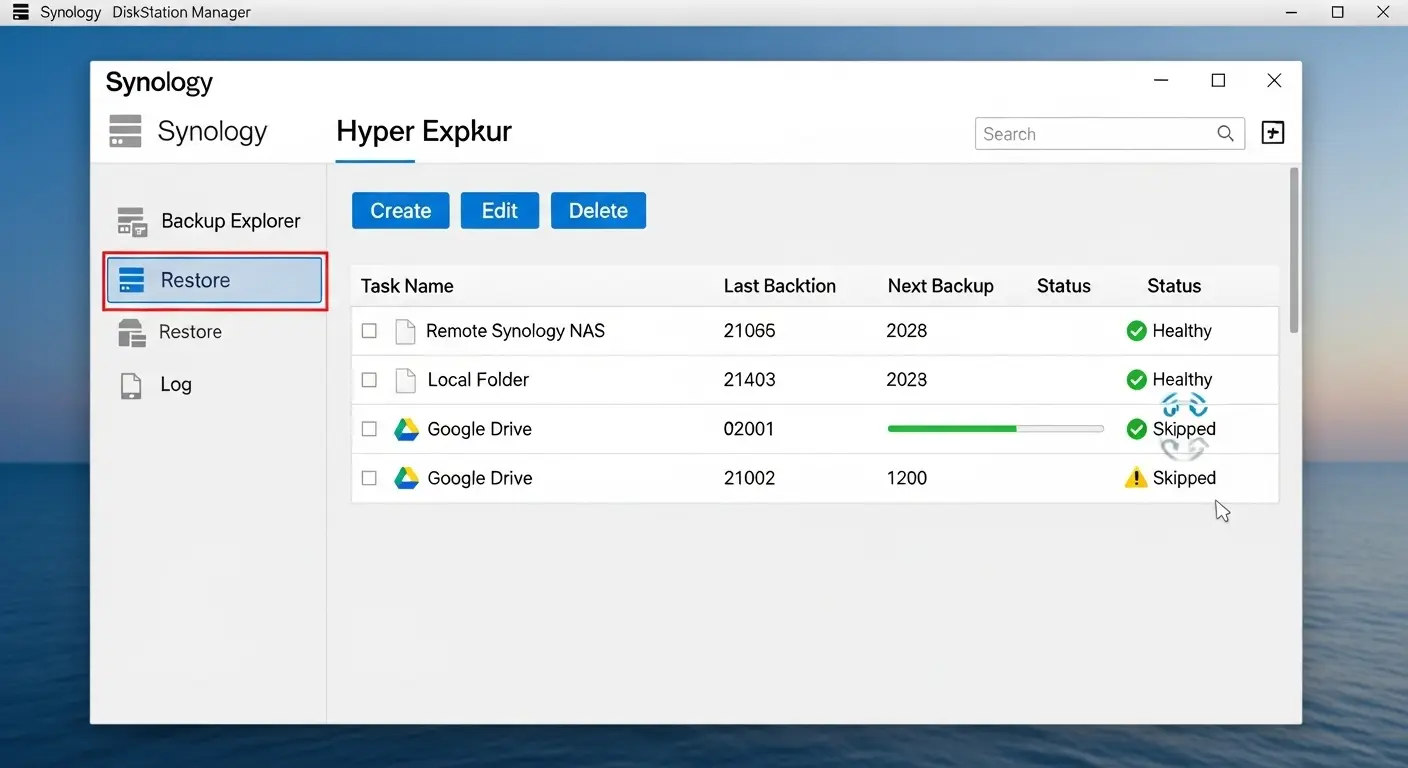Click the Google Drive icon in the 02001 row

(x=406, y=429)
